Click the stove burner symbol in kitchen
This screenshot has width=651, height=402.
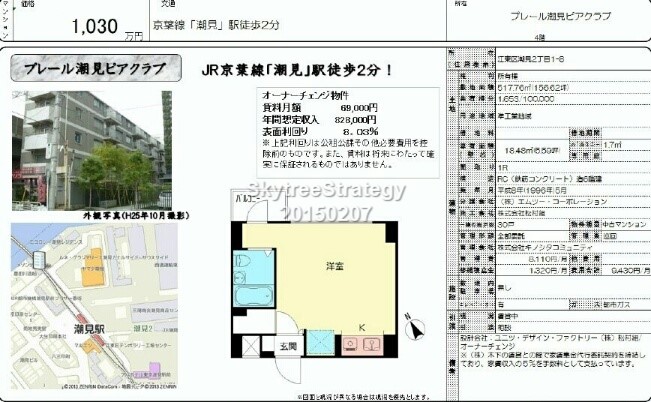tap(352, 344)
